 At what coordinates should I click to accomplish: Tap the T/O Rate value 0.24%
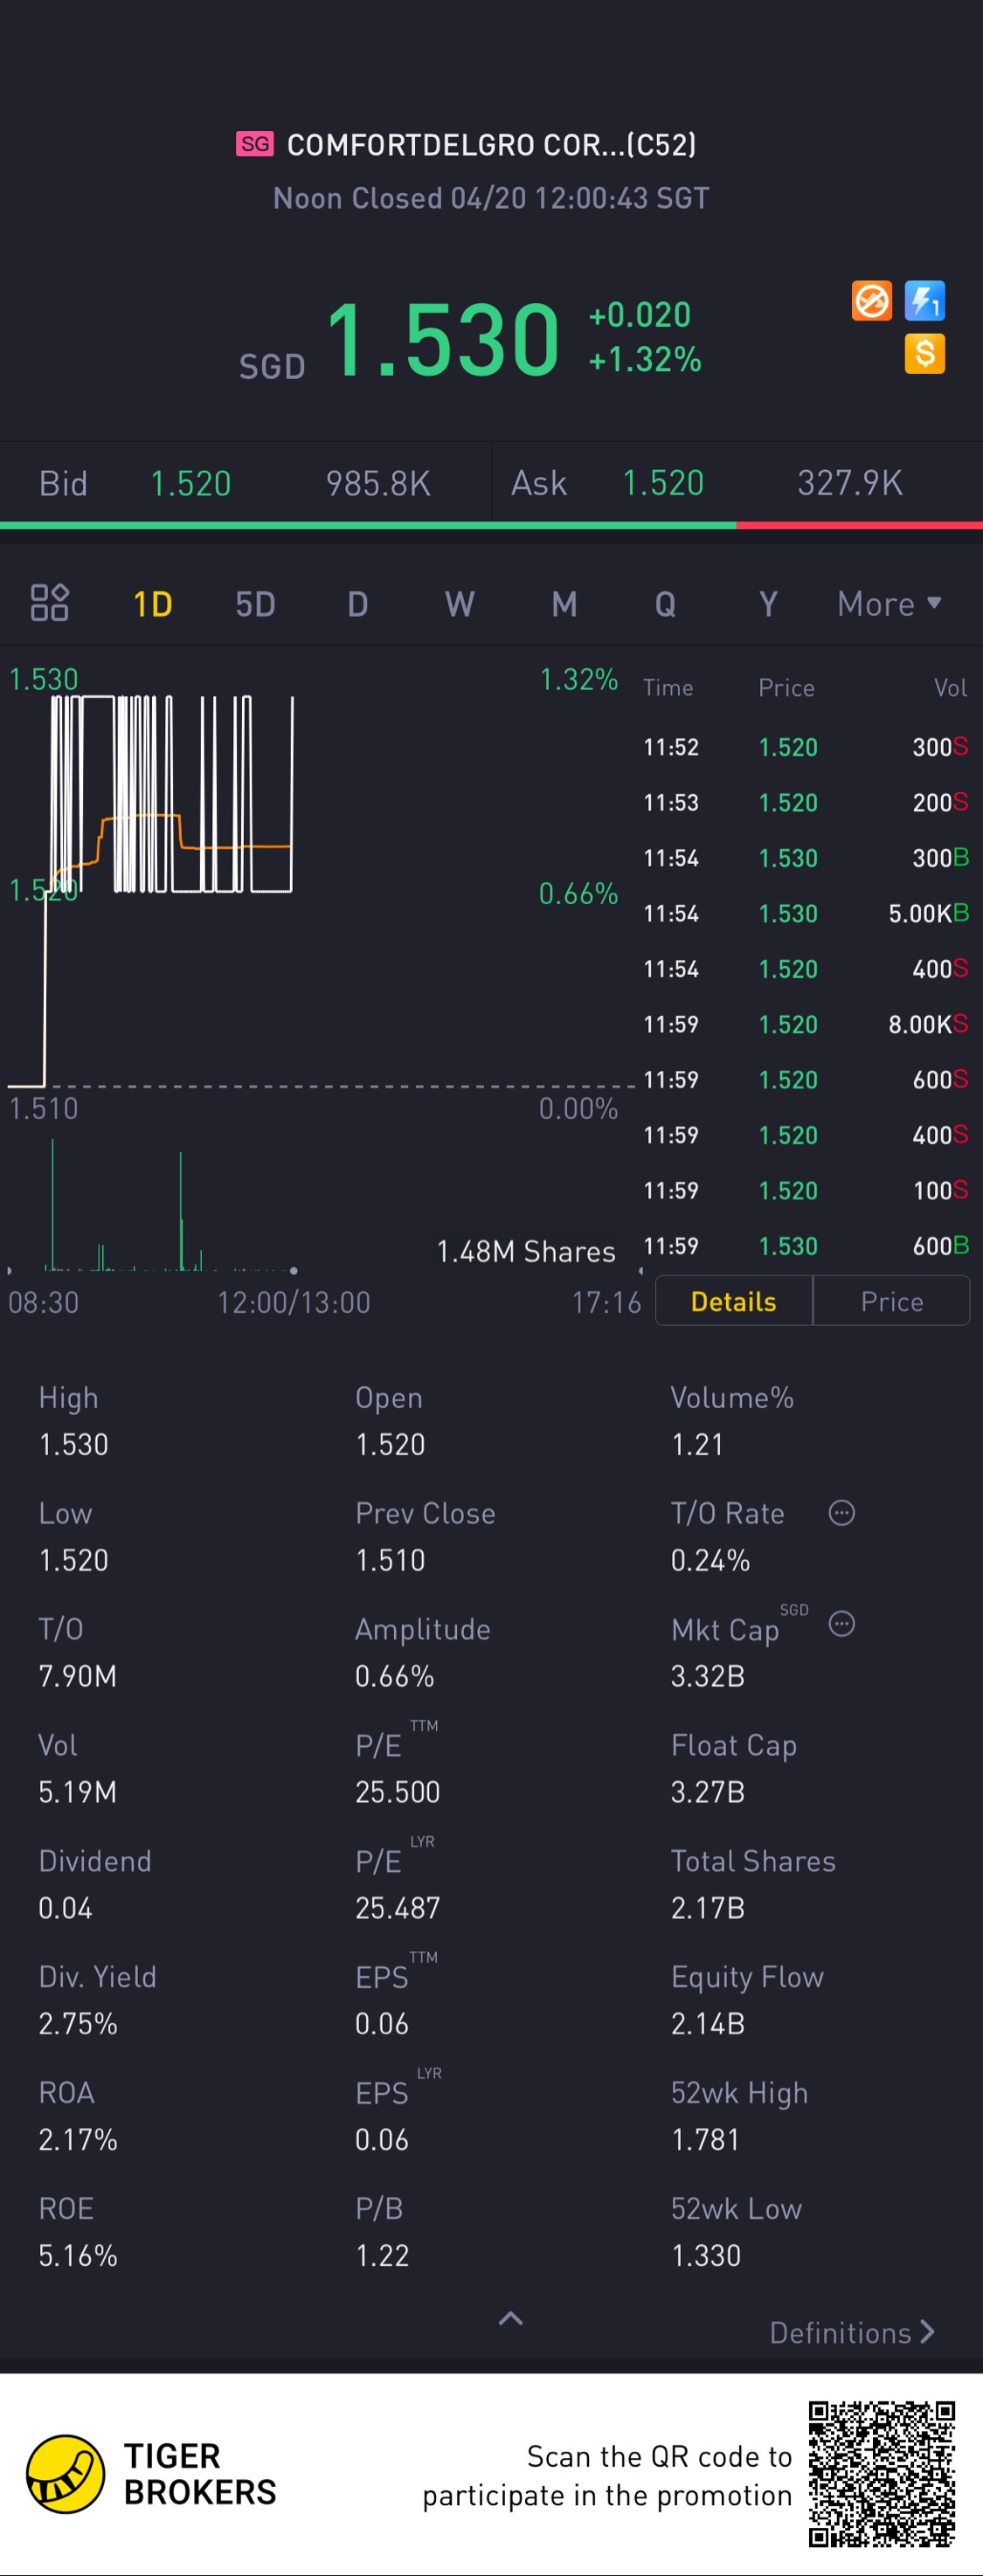click(x=710, y=1561)
